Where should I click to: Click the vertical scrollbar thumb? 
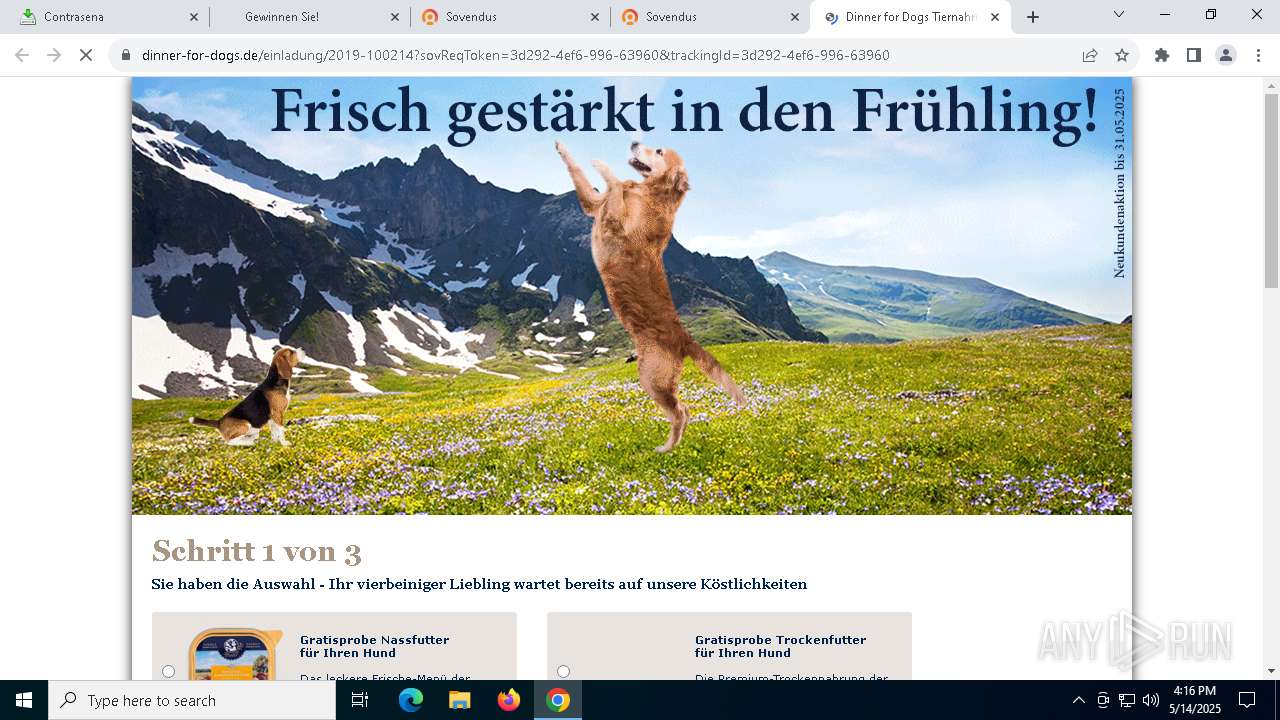click(x=1271, y=190)
